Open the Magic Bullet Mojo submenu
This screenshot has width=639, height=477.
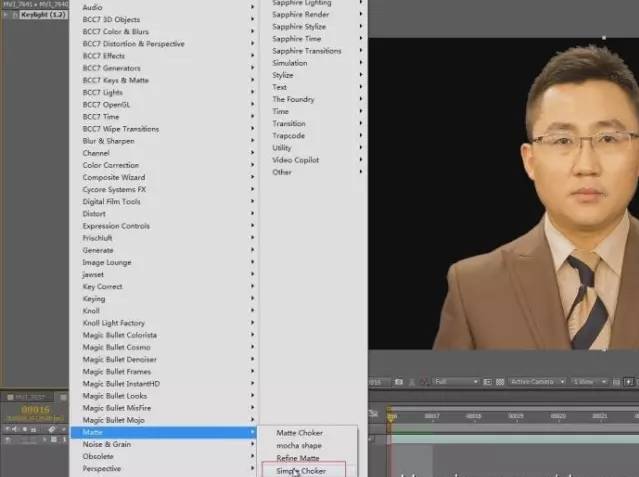(x=163, y=420)
